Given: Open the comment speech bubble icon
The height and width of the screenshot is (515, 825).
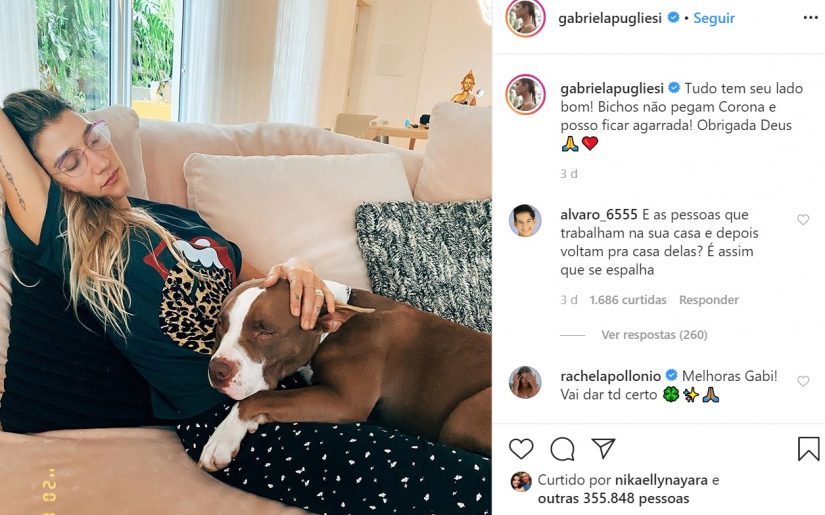Looking at the screenshot, I should tap(562, 449).
